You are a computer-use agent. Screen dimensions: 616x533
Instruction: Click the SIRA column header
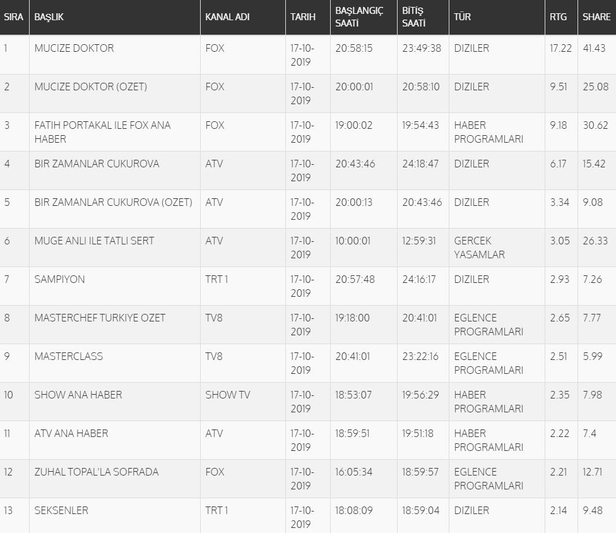point(14,17)
